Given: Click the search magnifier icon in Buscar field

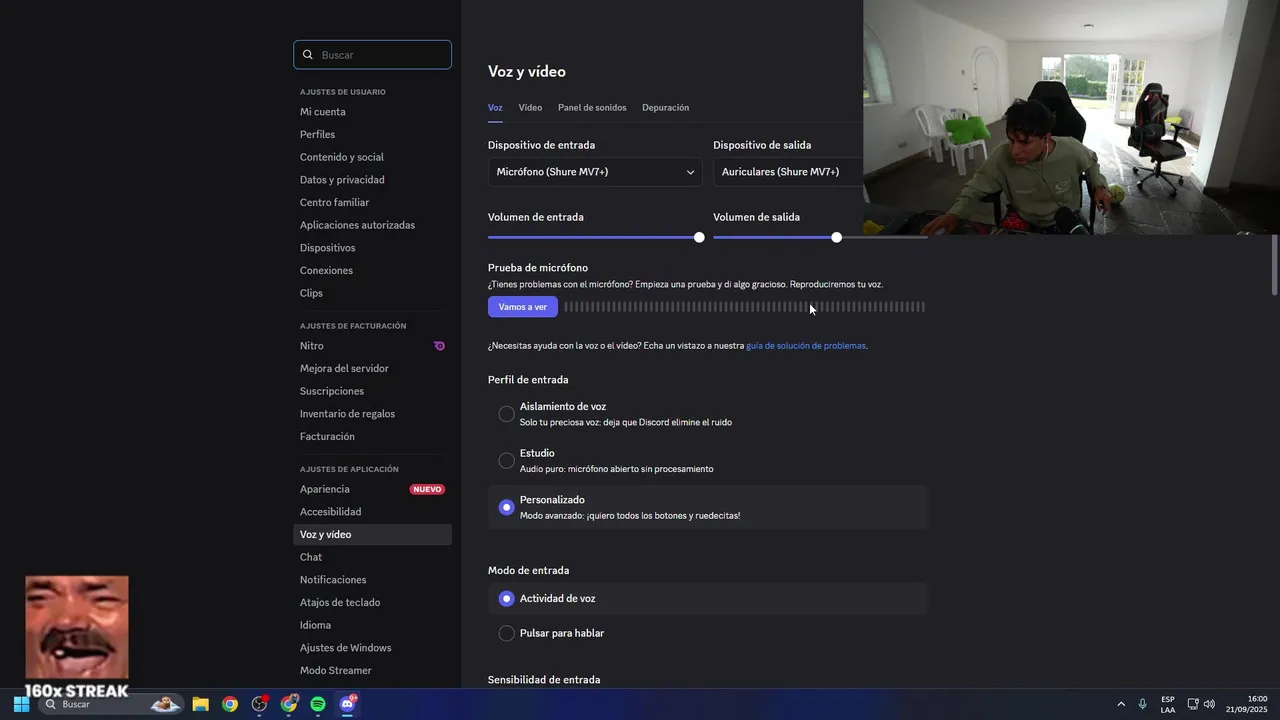Looking at the screenshot, I should click(x=308, y=55).
